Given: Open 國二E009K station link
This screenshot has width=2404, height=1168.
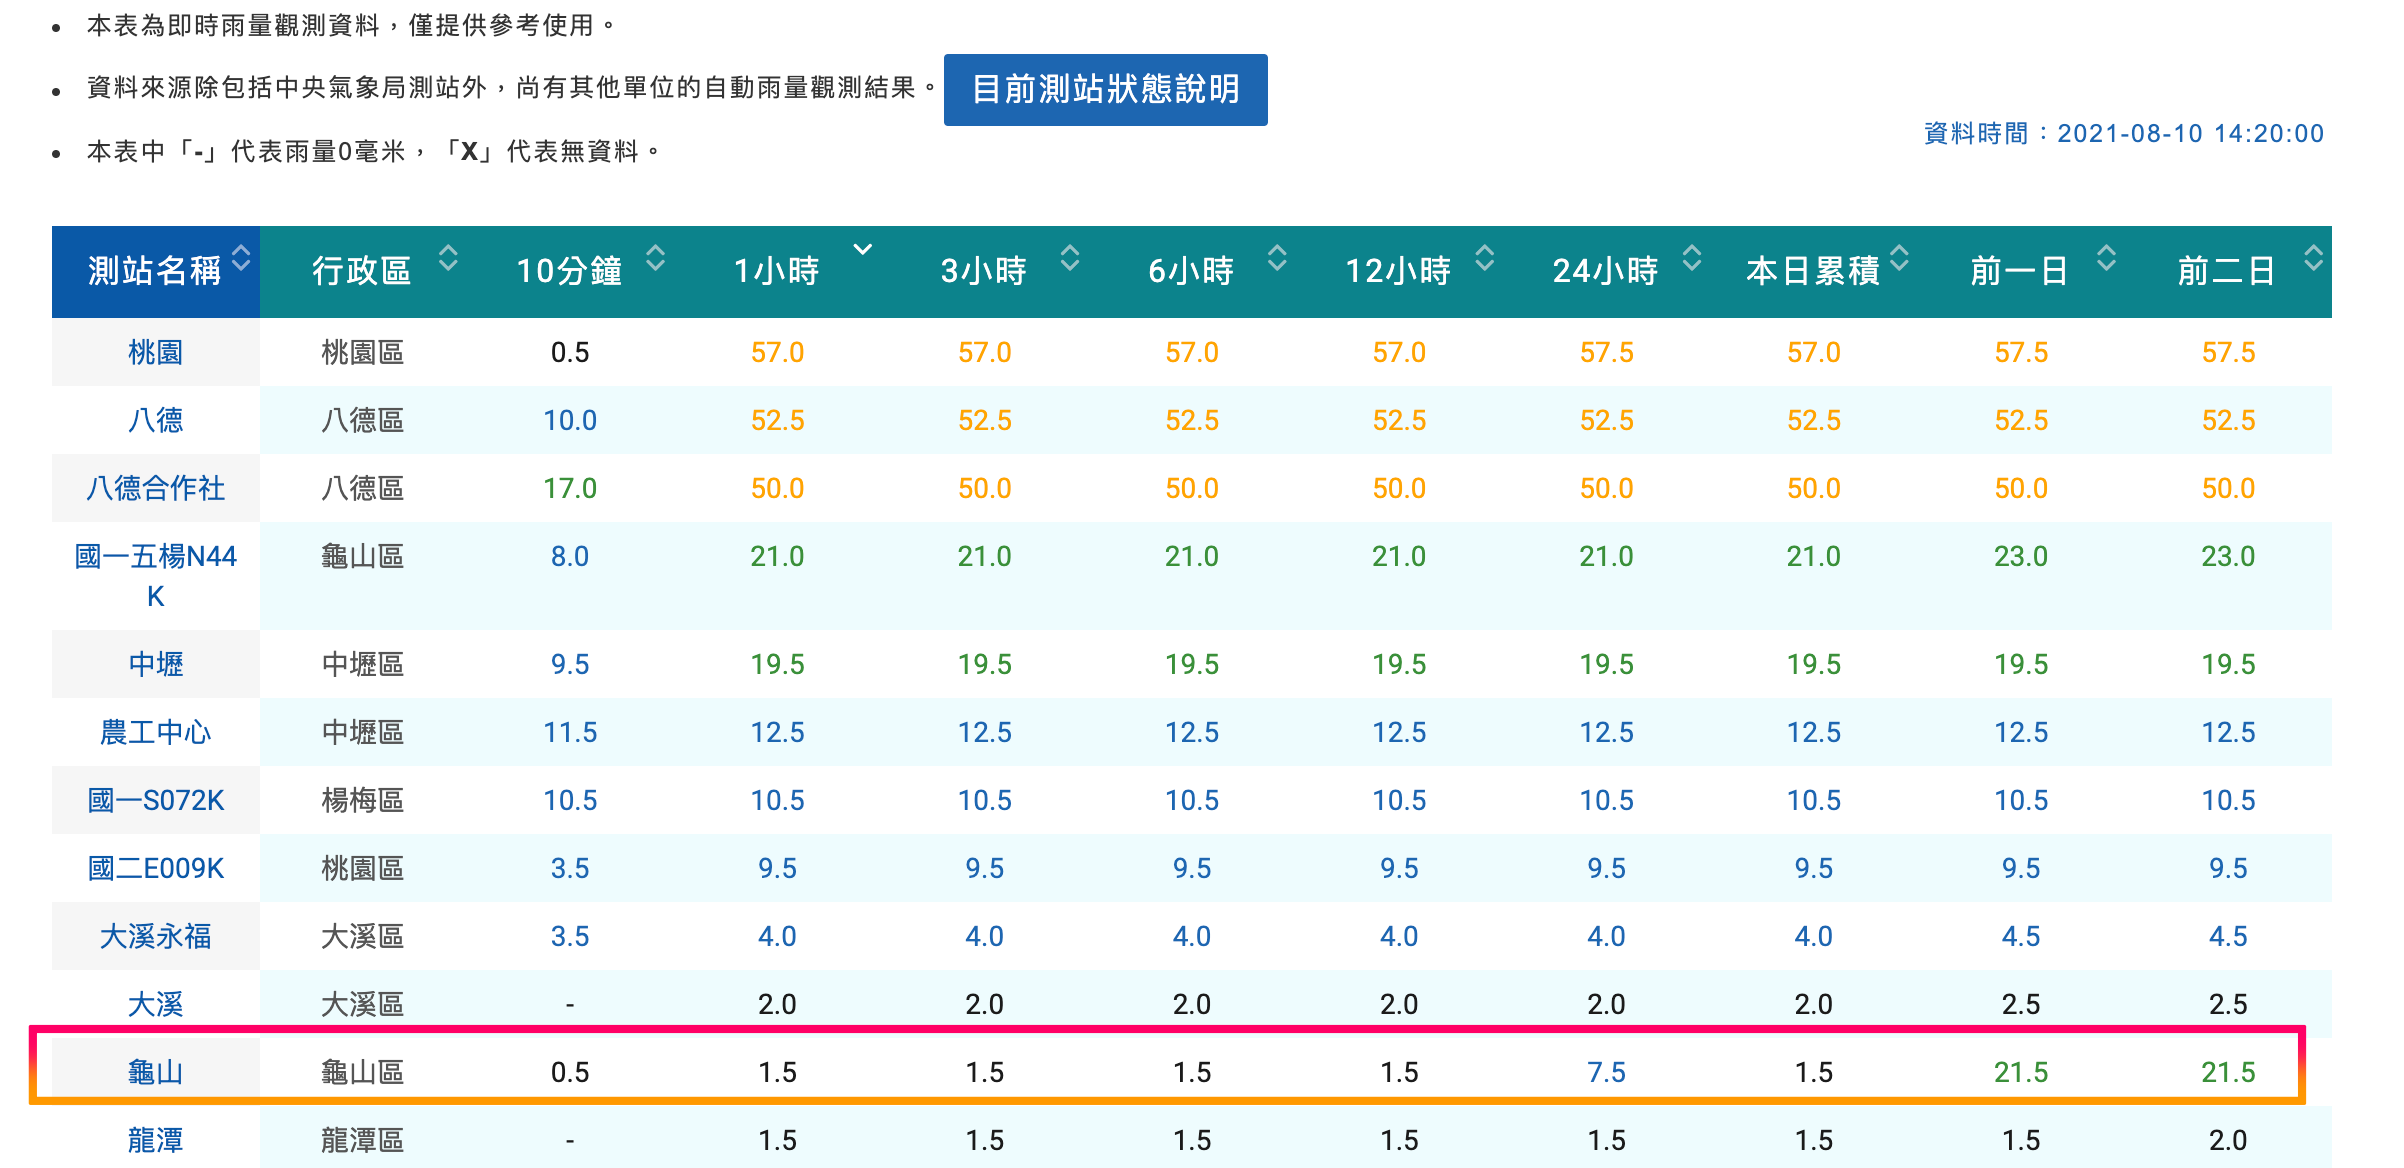Looking at the screenshot, I should [155, 868].
